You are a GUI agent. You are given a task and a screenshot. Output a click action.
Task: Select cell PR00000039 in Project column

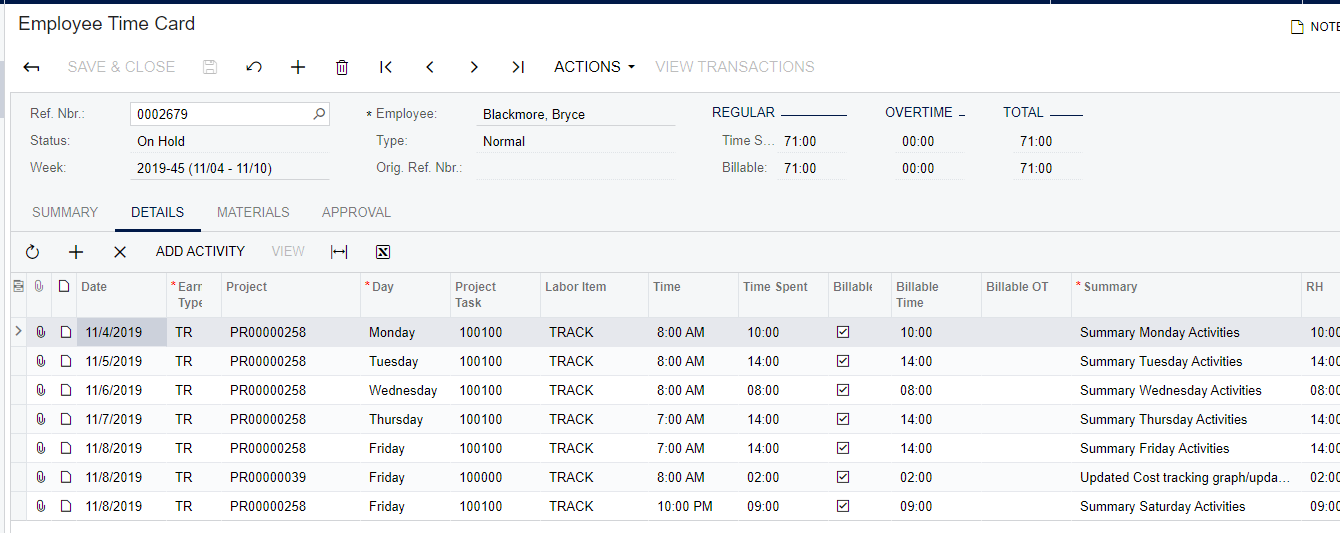291,477
